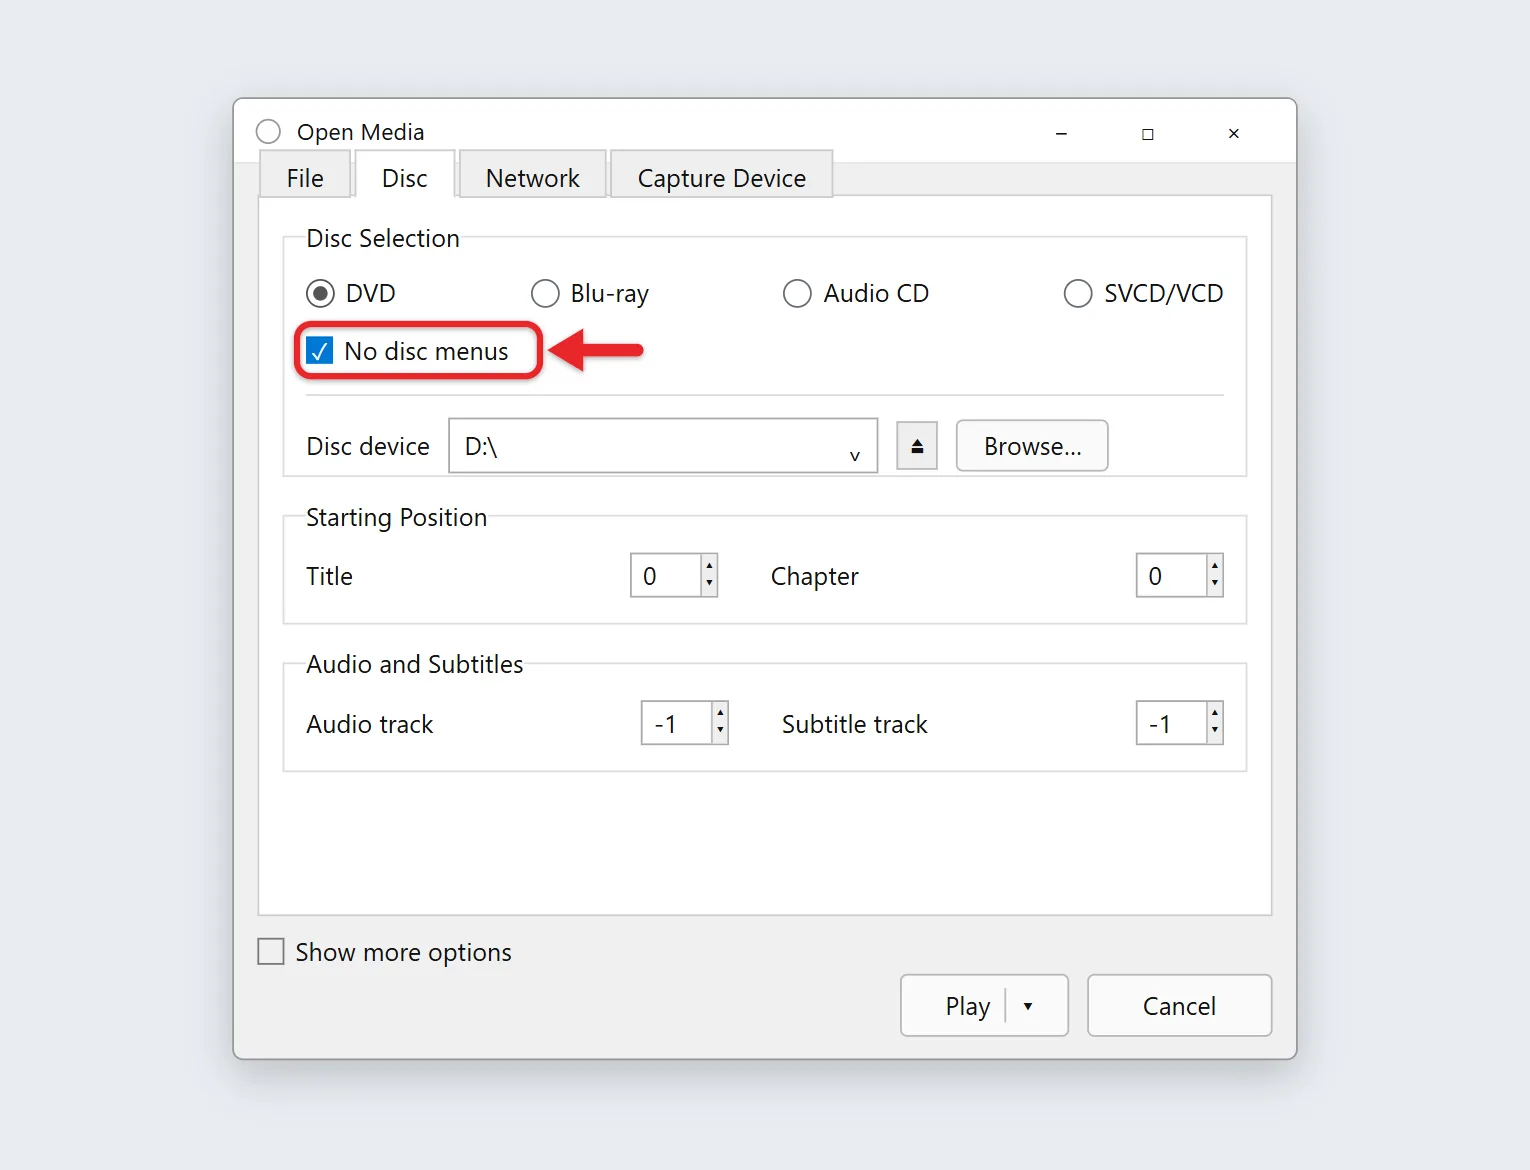Open the Disc tab

[405, 177]
